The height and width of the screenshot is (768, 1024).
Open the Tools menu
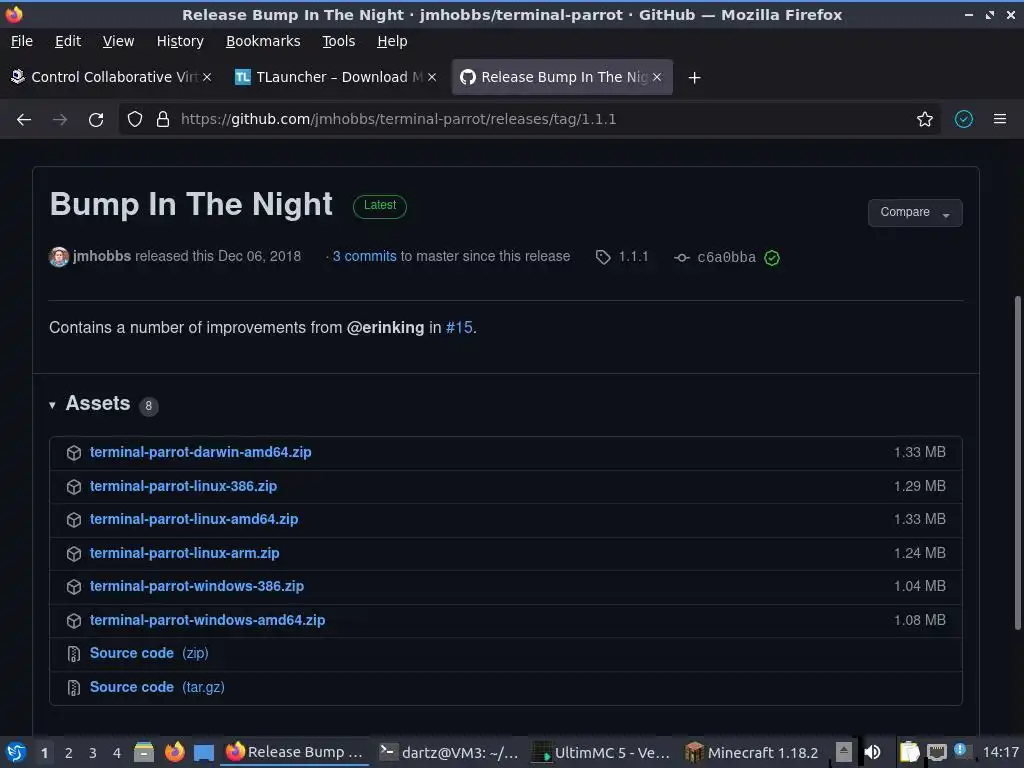click(338, 41)
